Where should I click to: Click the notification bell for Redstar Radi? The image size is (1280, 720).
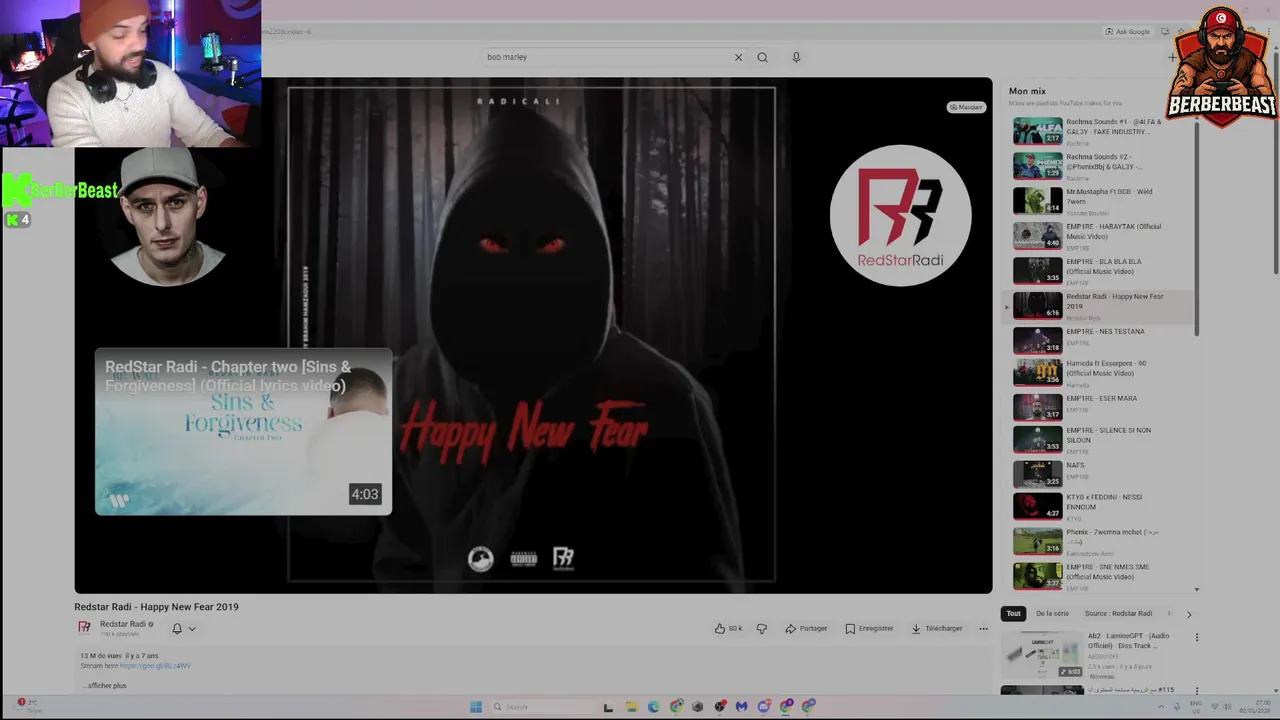point(177,628)
